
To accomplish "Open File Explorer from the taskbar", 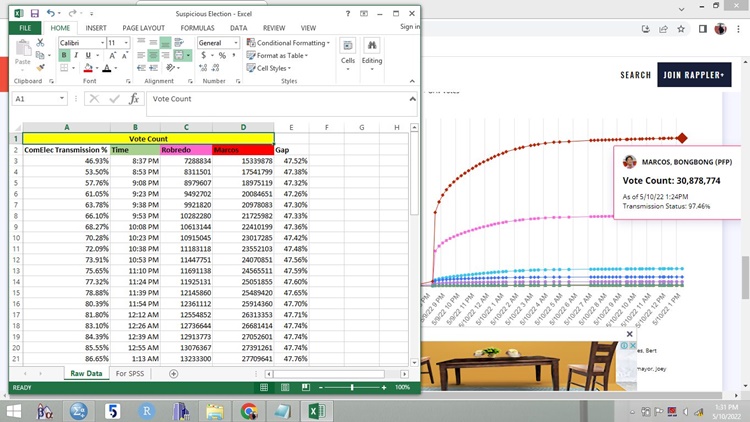I will (215, 411).
